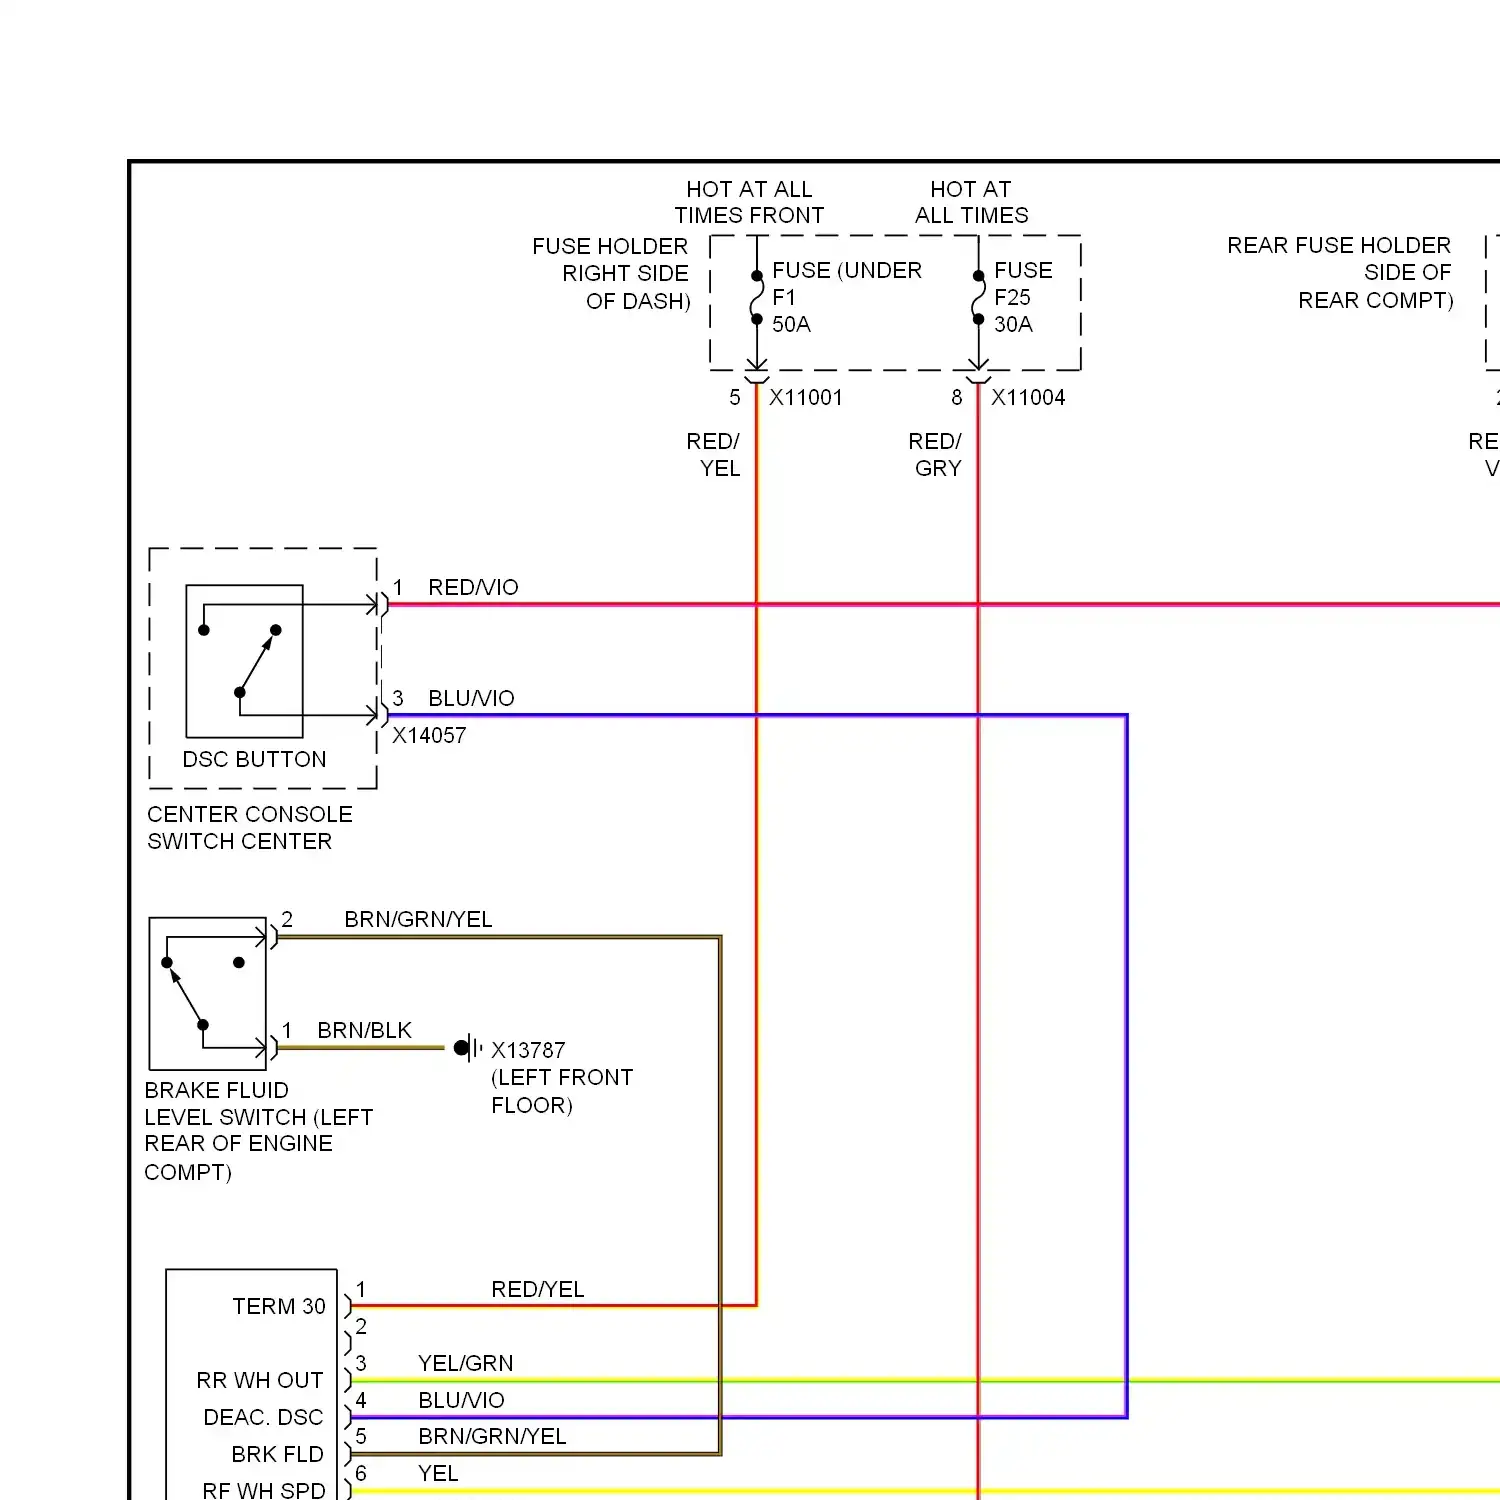Click the (LEFT FRONT FLOOR) location text
Viewport: 1500px width, 1500px height.
pyautogui.click(x=562, y=1091)
